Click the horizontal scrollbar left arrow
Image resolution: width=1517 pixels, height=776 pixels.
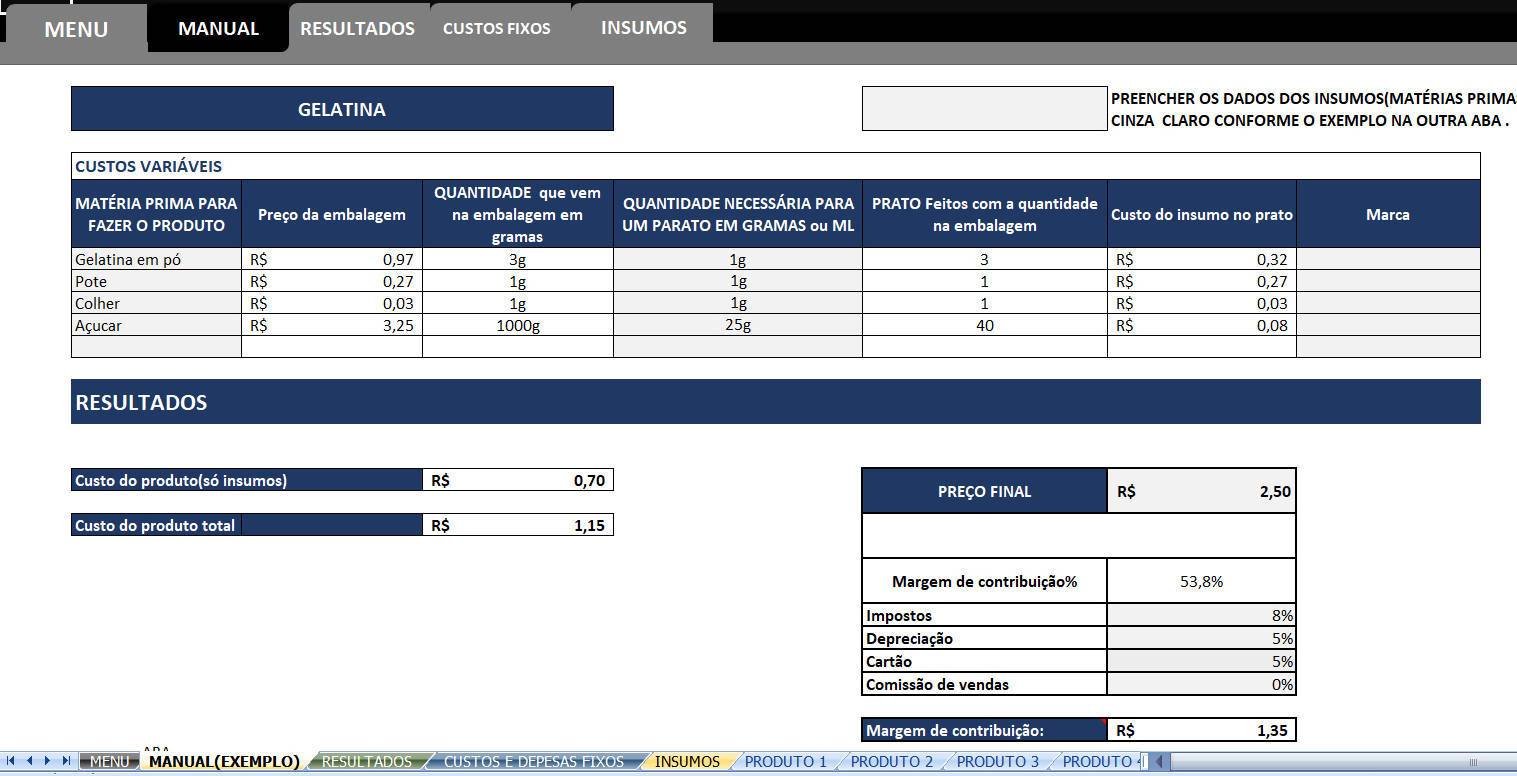(1158, 762)
